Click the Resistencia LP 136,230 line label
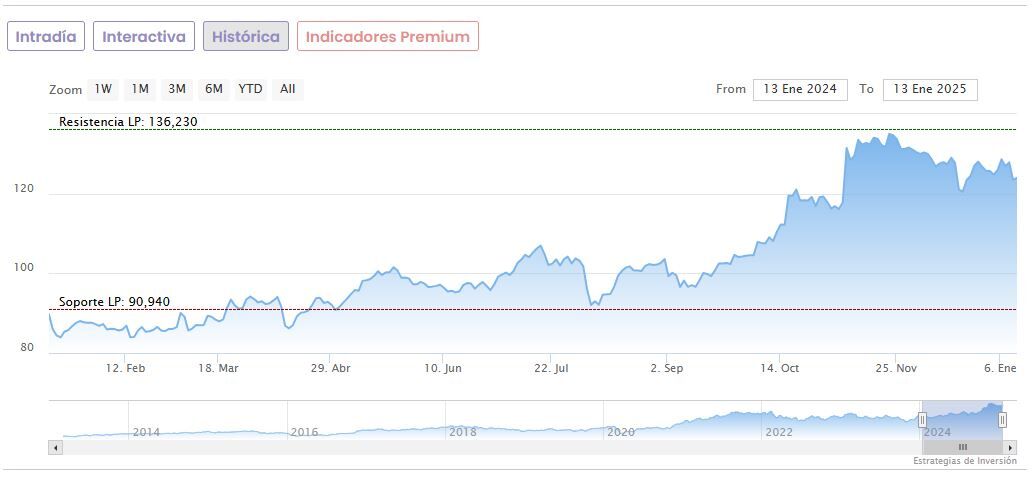Screen dimensions: 1036x478 click(x=129, y=122)
